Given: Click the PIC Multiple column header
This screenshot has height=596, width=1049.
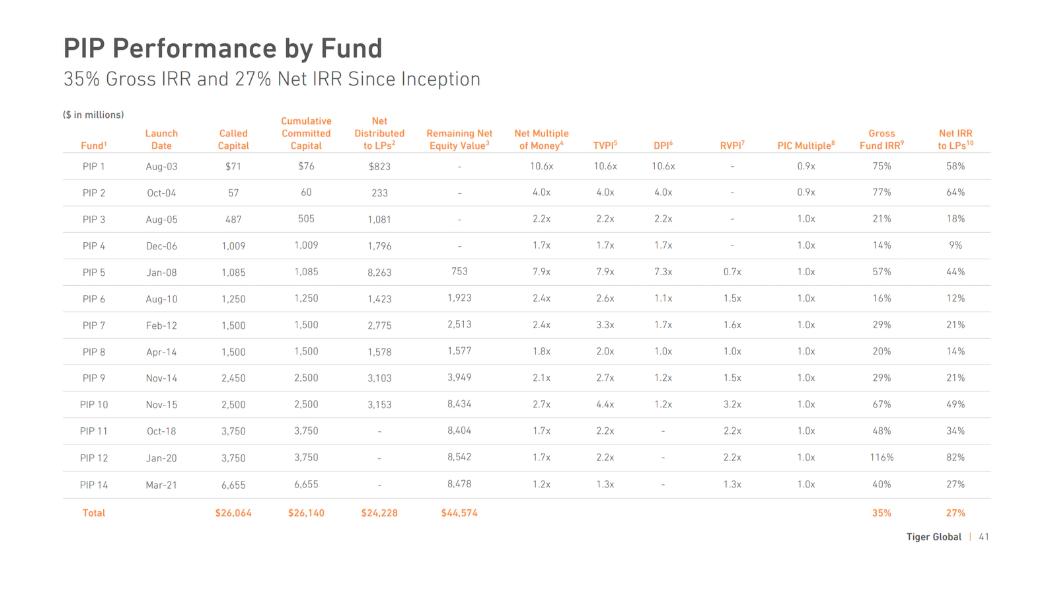Looking at the screenshot, I should tap(806, 146).
